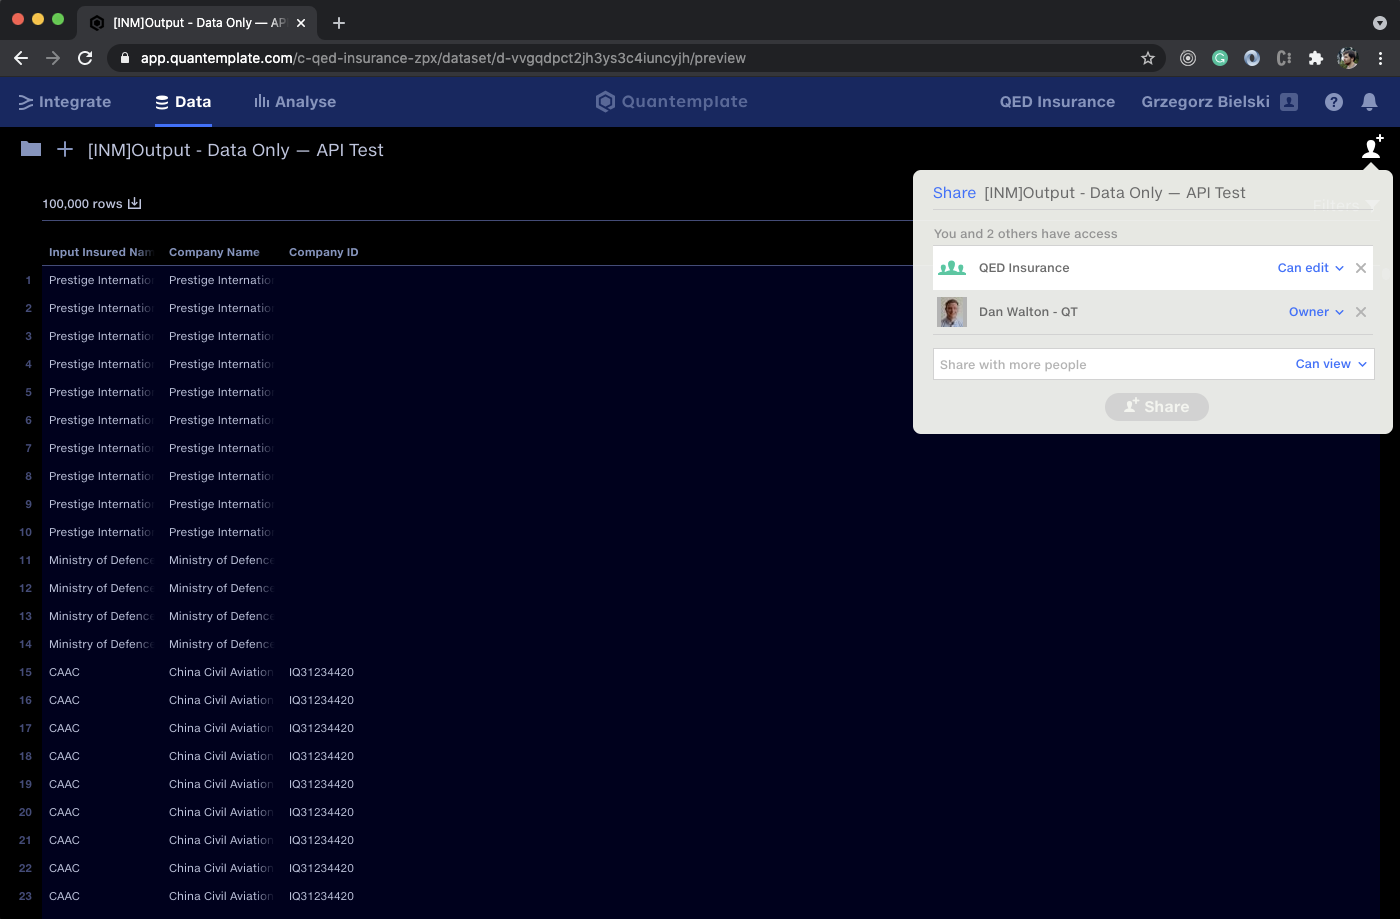Open Can edit permission dropdown for QED Insurance
Viewport: 1400px width, 919px height.
[1310, 268]
